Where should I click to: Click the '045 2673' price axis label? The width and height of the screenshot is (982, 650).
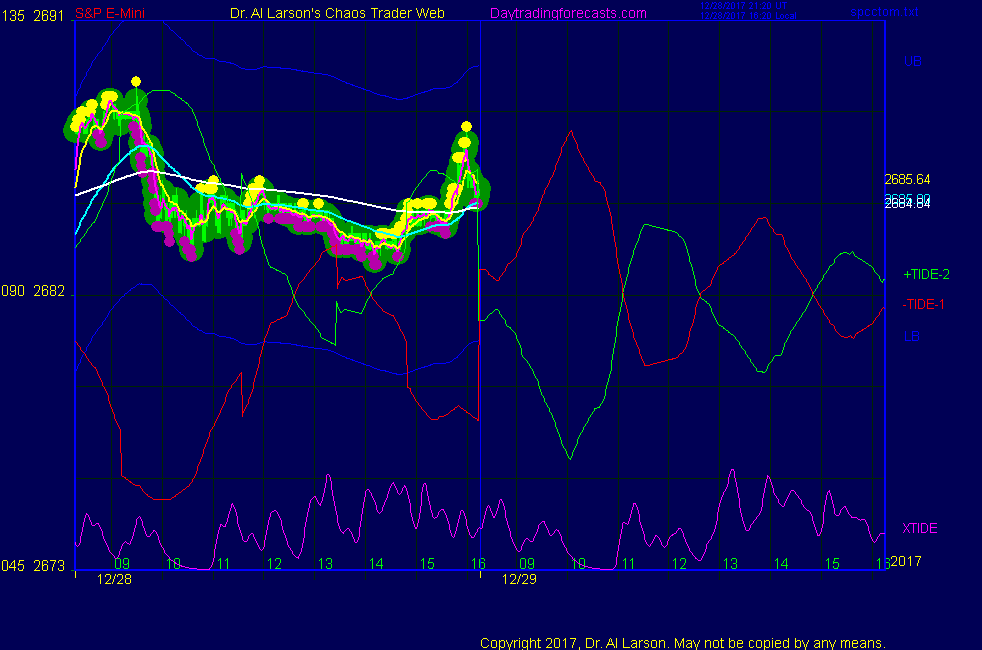click(33, 566)
